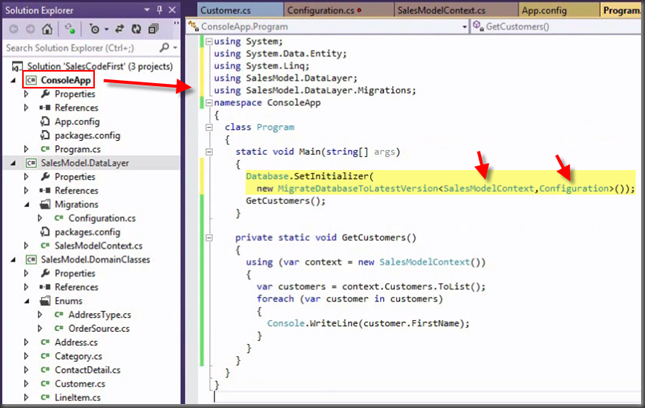Select Program.cs in Solution Explorer

pyautogui.click(x=77, y=149)
